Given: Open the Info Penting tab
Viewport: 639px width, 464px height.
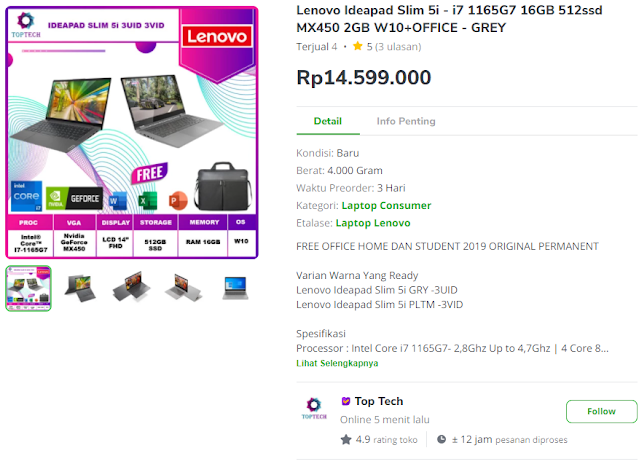Looking at the screenshot, I should [x=406, y=121].
